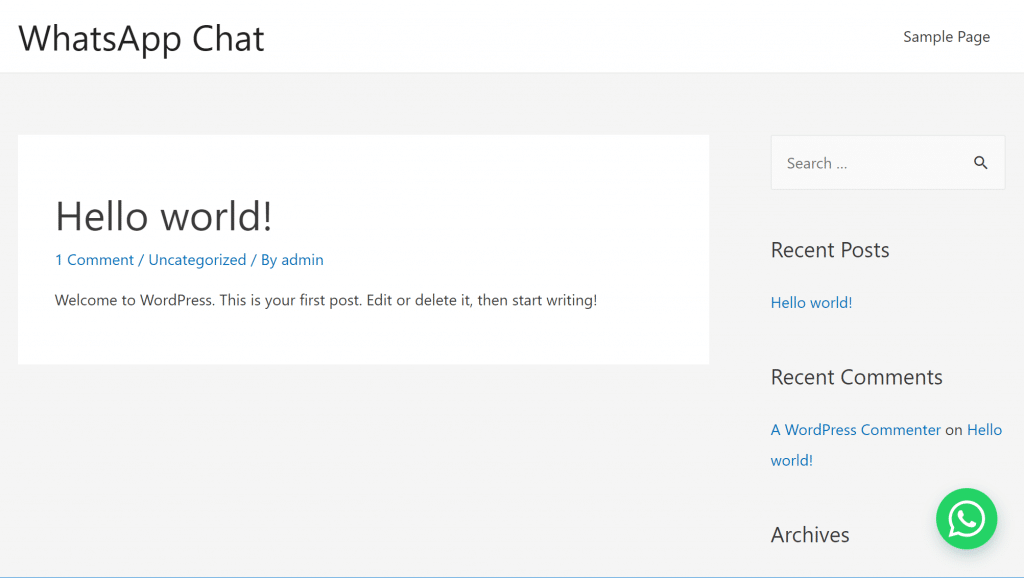Click the word By in the post meta
Viewport: 1024px width, 578px height.
point(269,260)
